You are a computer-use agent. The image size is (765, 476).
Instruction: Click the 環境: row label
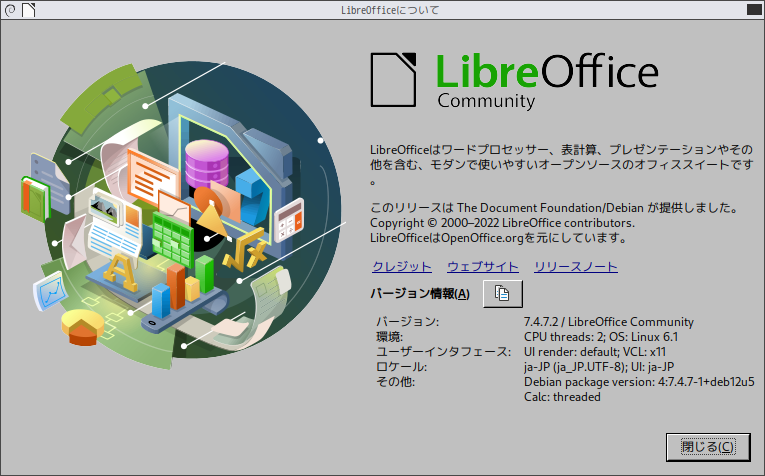389,337
